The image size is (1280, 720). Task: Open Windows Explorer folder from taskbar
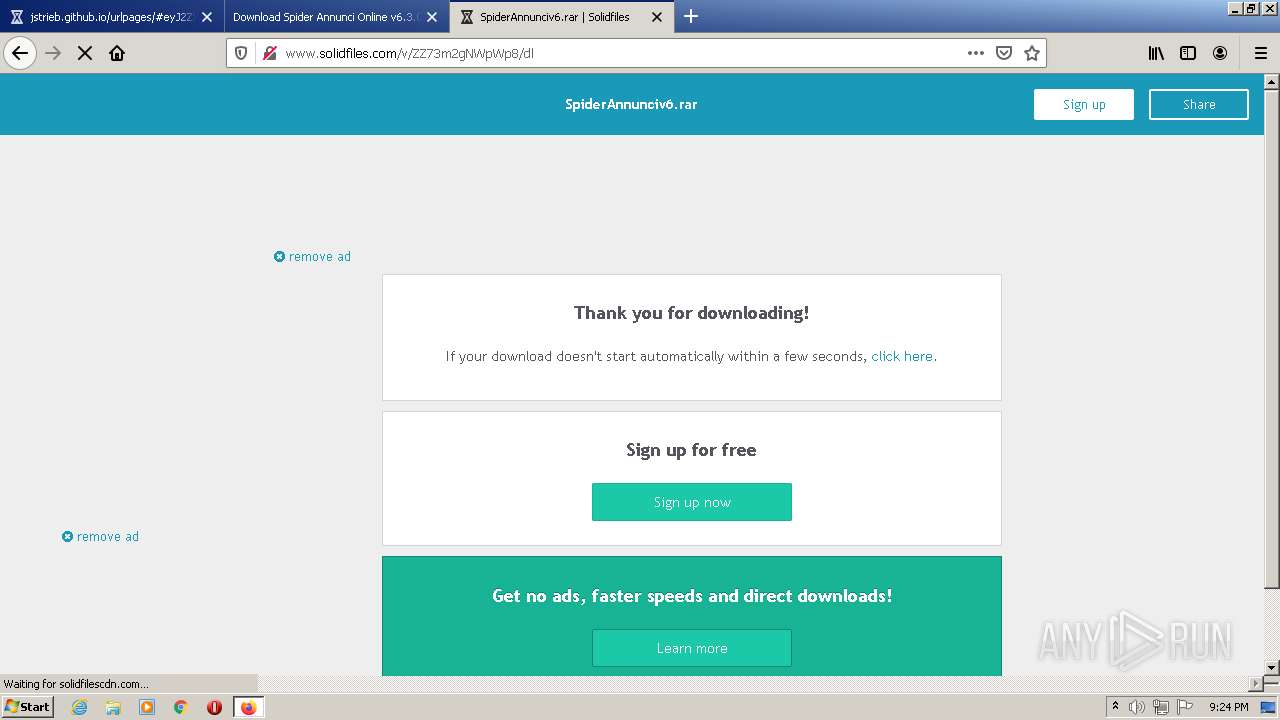click(113, 707)
